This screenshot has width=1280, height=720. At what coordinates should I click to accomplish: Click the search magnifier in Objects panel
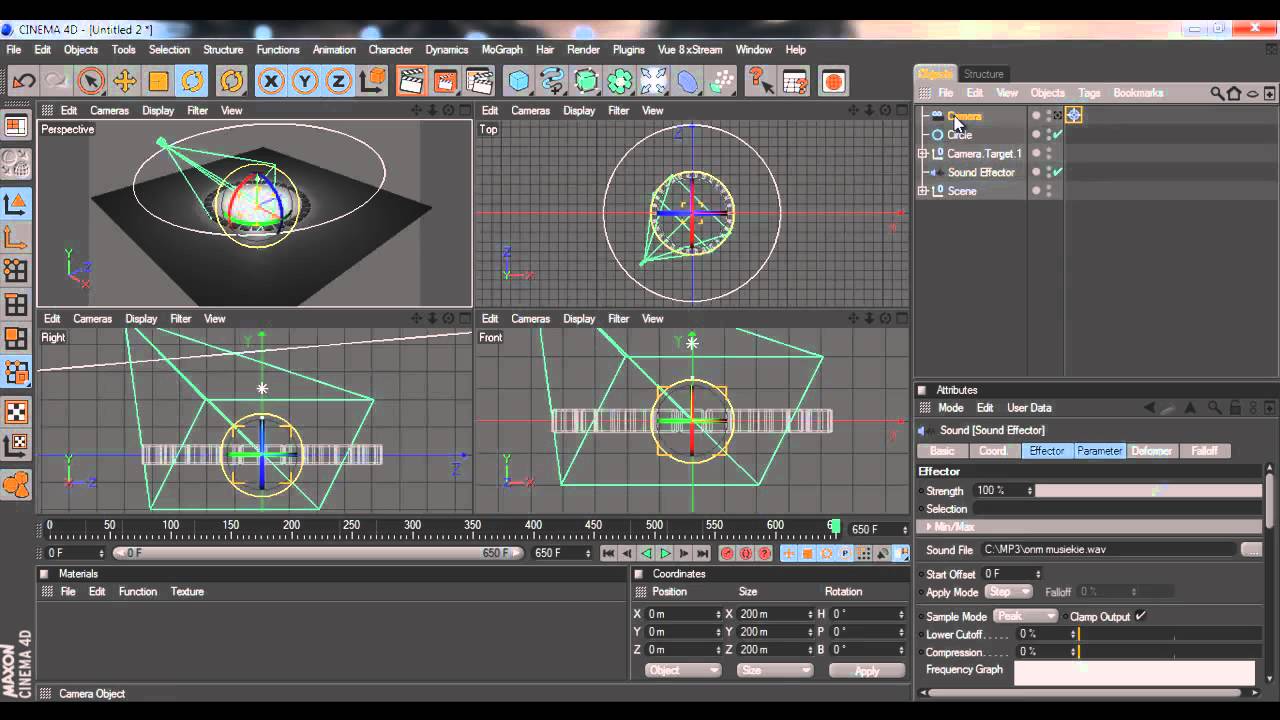(x=1217, y=93)
